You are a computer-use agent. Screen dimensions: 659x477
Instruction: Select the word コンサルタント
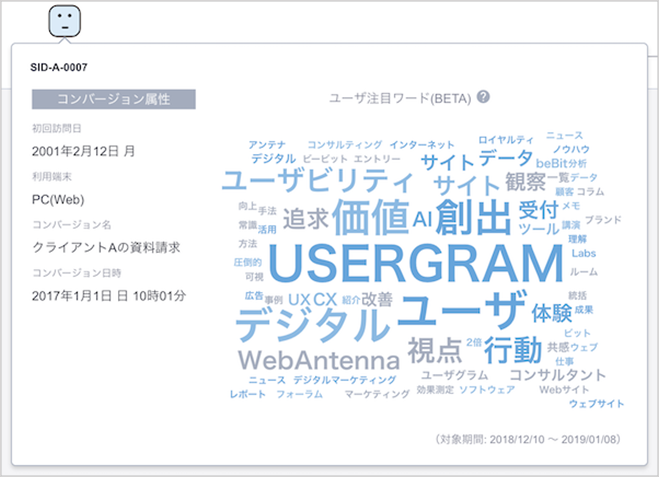click(558, 374)
